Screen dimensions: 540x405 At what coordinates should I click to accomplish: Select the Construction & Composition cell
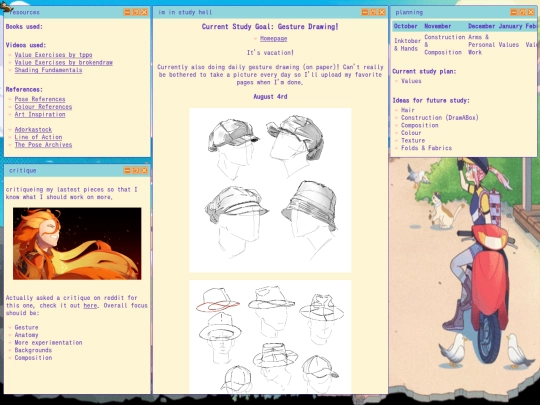point(444,45)
